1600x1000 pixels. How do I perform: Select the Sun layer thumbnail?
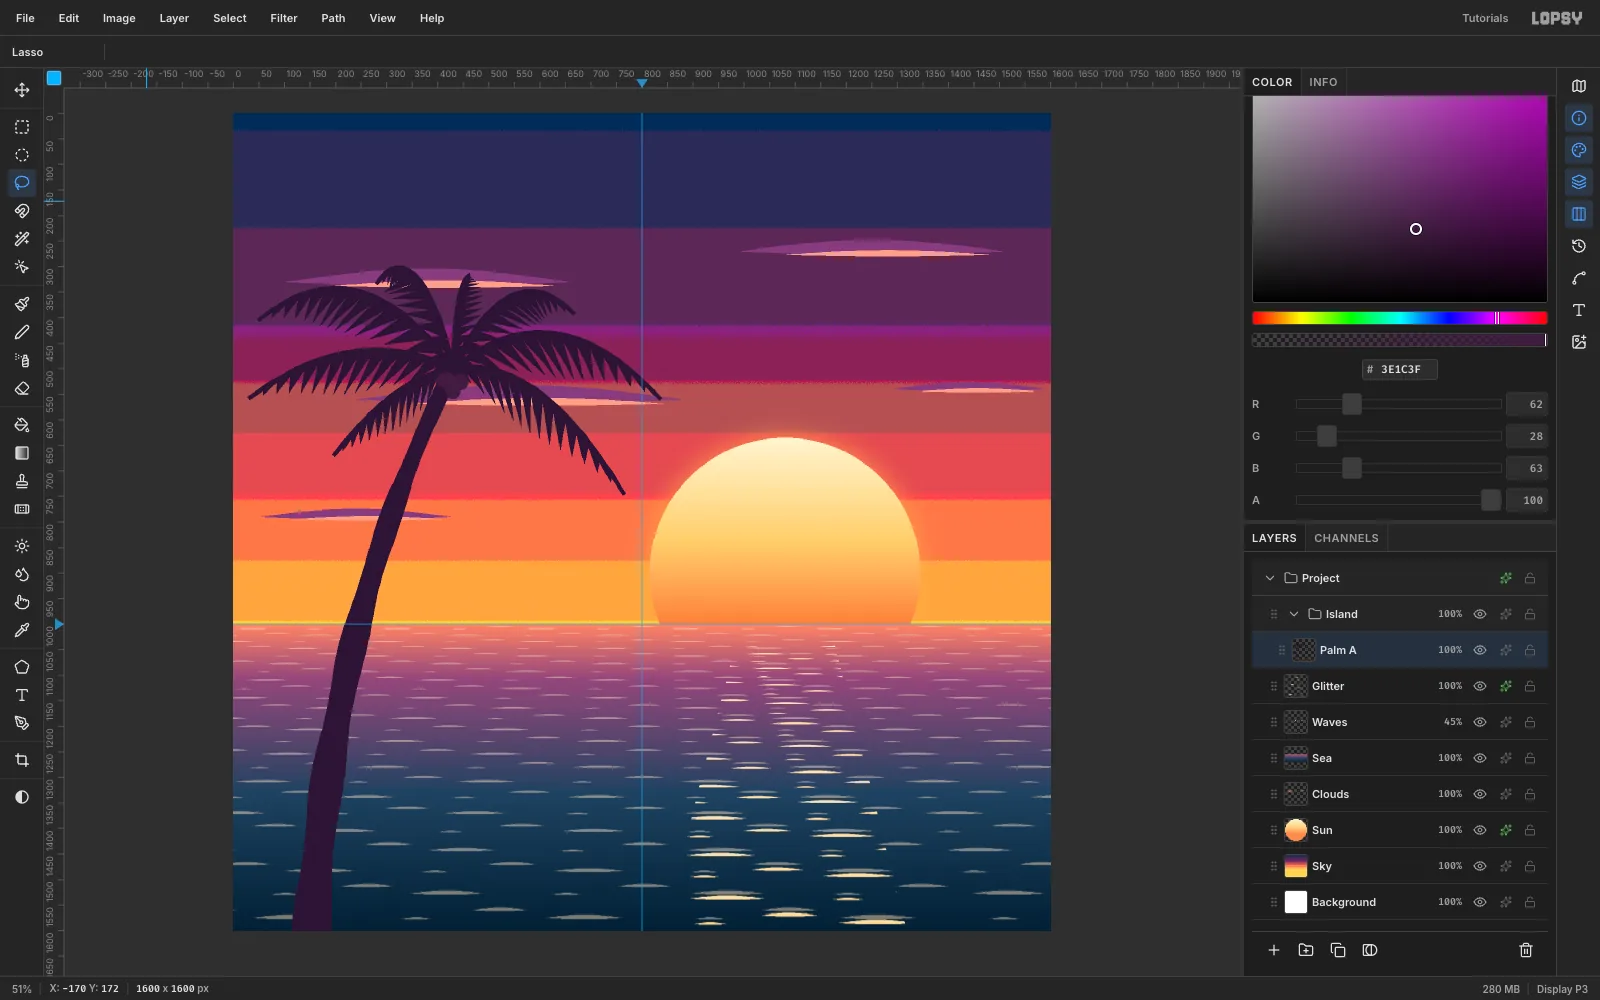tap(1296, 830)
